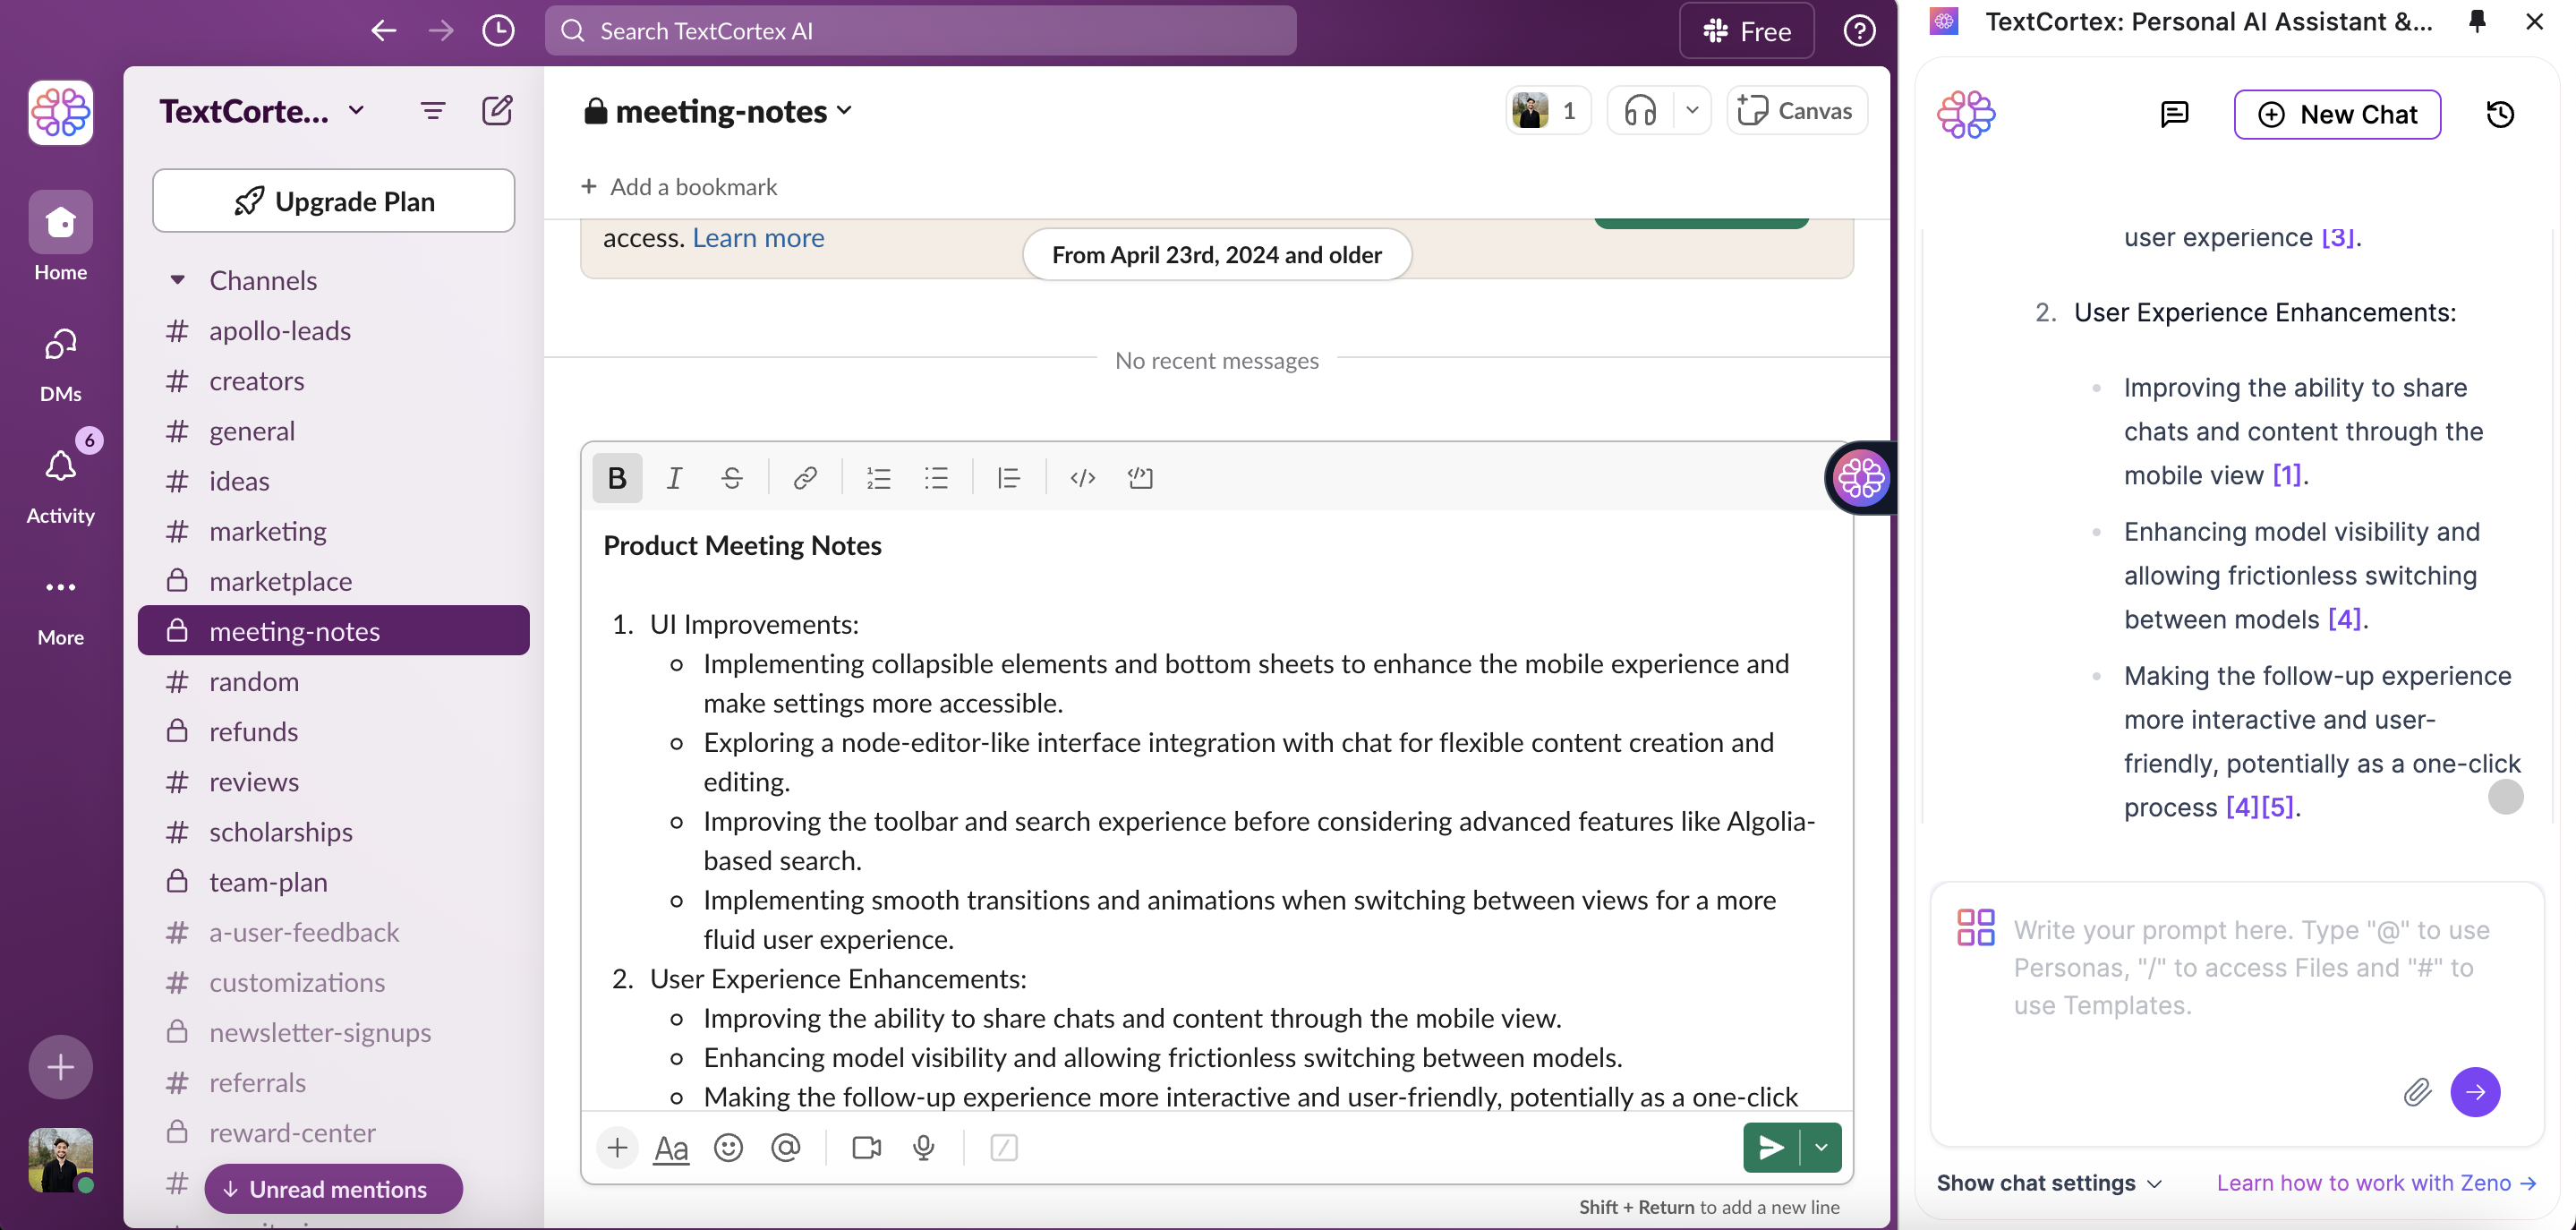Open huddle options dropdown
The image size is (2576, 1230).
[1692, 110]
